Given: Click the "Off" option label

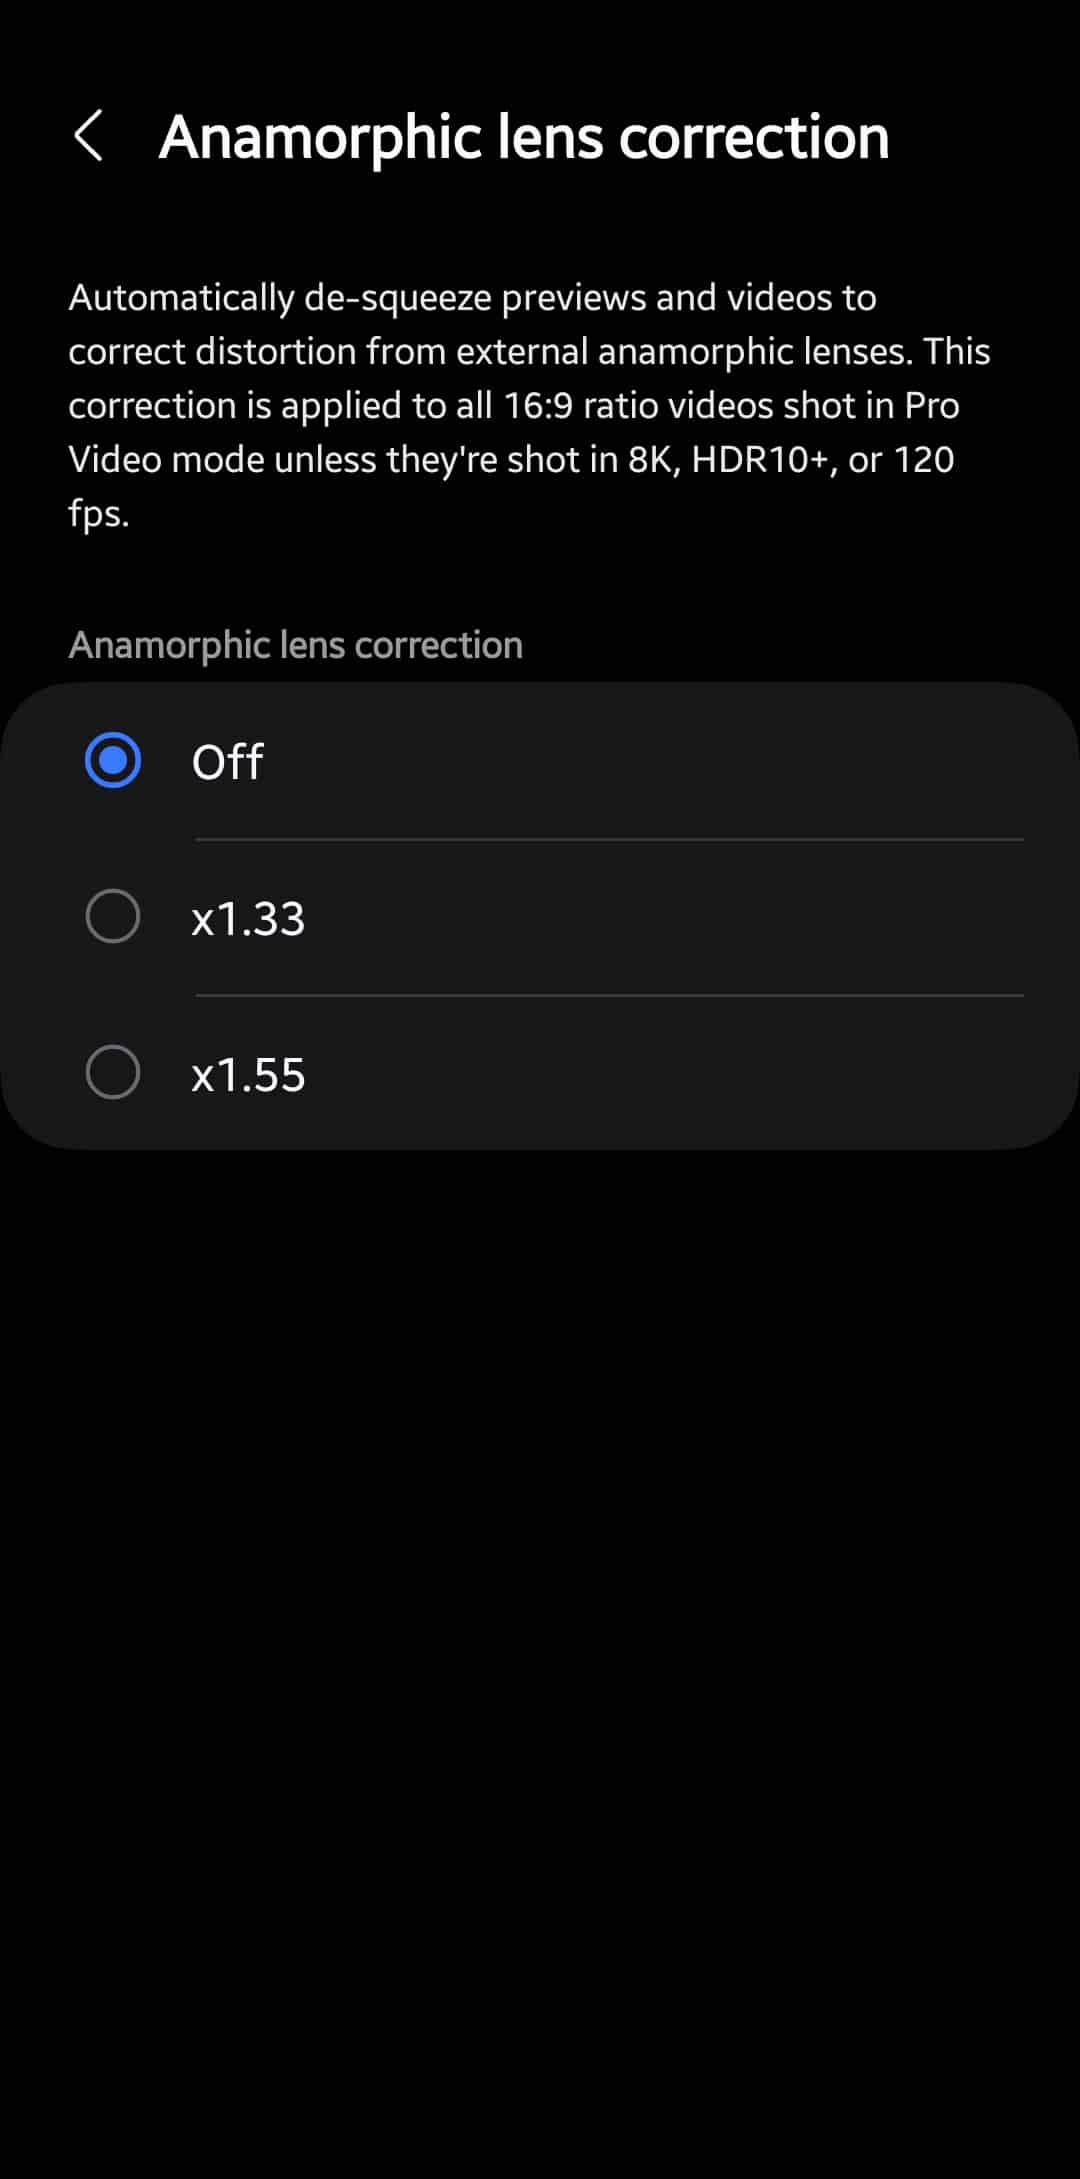Looking at the screenshot, I should click(x=227, y=762).
